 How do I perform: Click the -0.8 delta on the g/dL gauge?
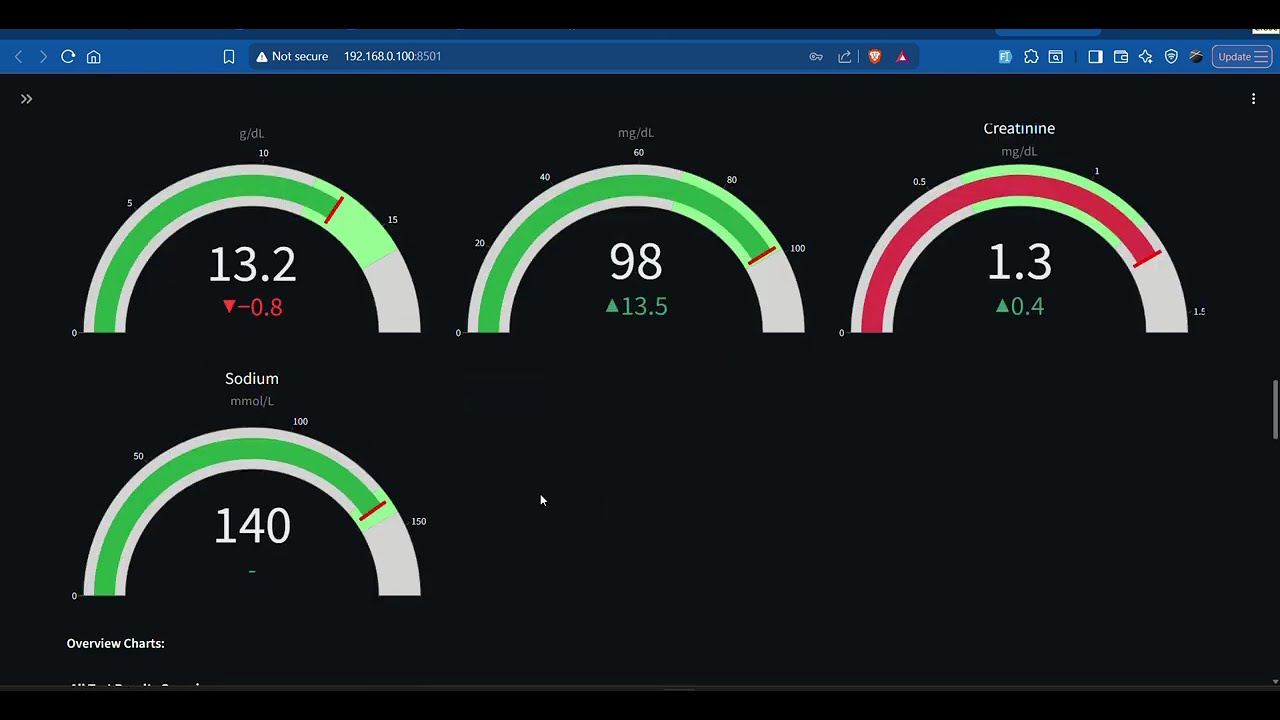coord(253,307)
